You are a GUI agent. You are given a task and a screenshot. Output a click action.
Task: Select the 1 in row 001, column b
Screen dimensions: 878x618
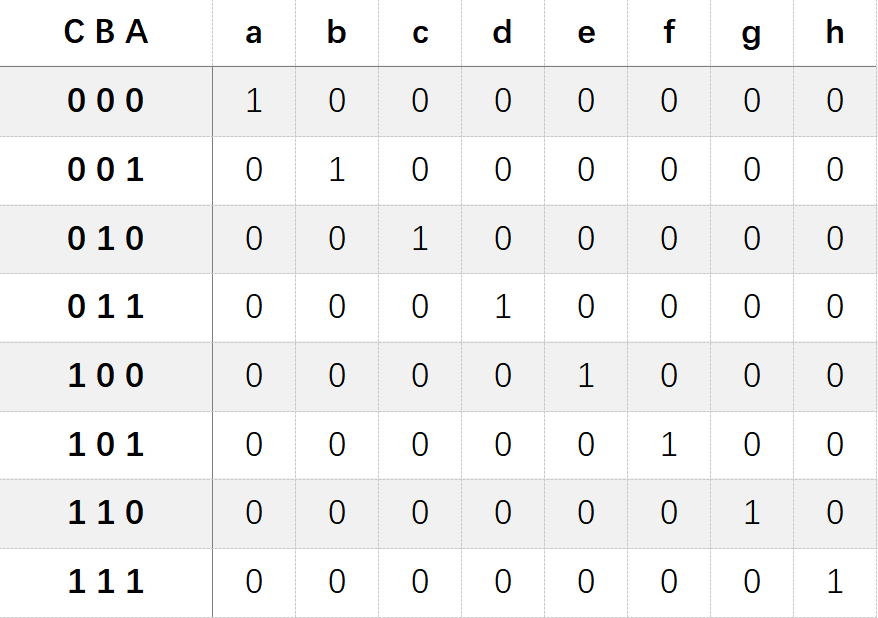(337, 170)
